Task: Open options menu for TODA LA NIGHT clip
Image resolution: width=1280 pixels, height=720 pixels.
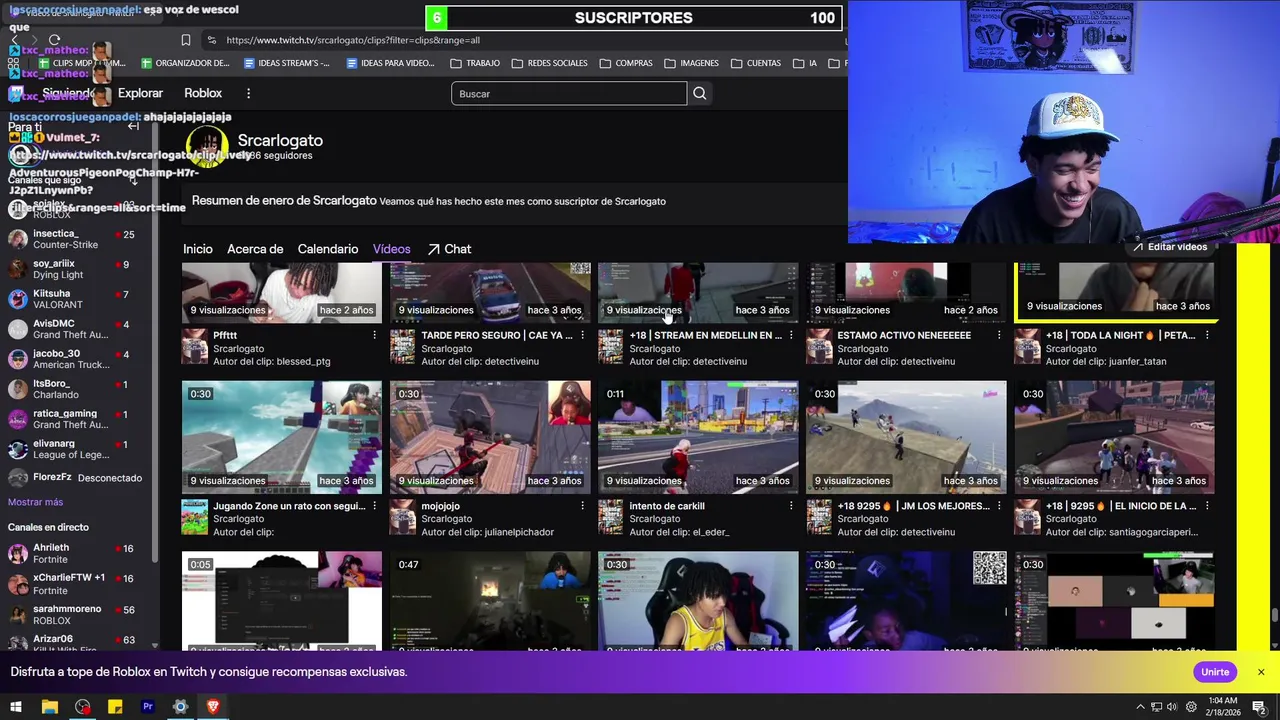Action: 1207,335
